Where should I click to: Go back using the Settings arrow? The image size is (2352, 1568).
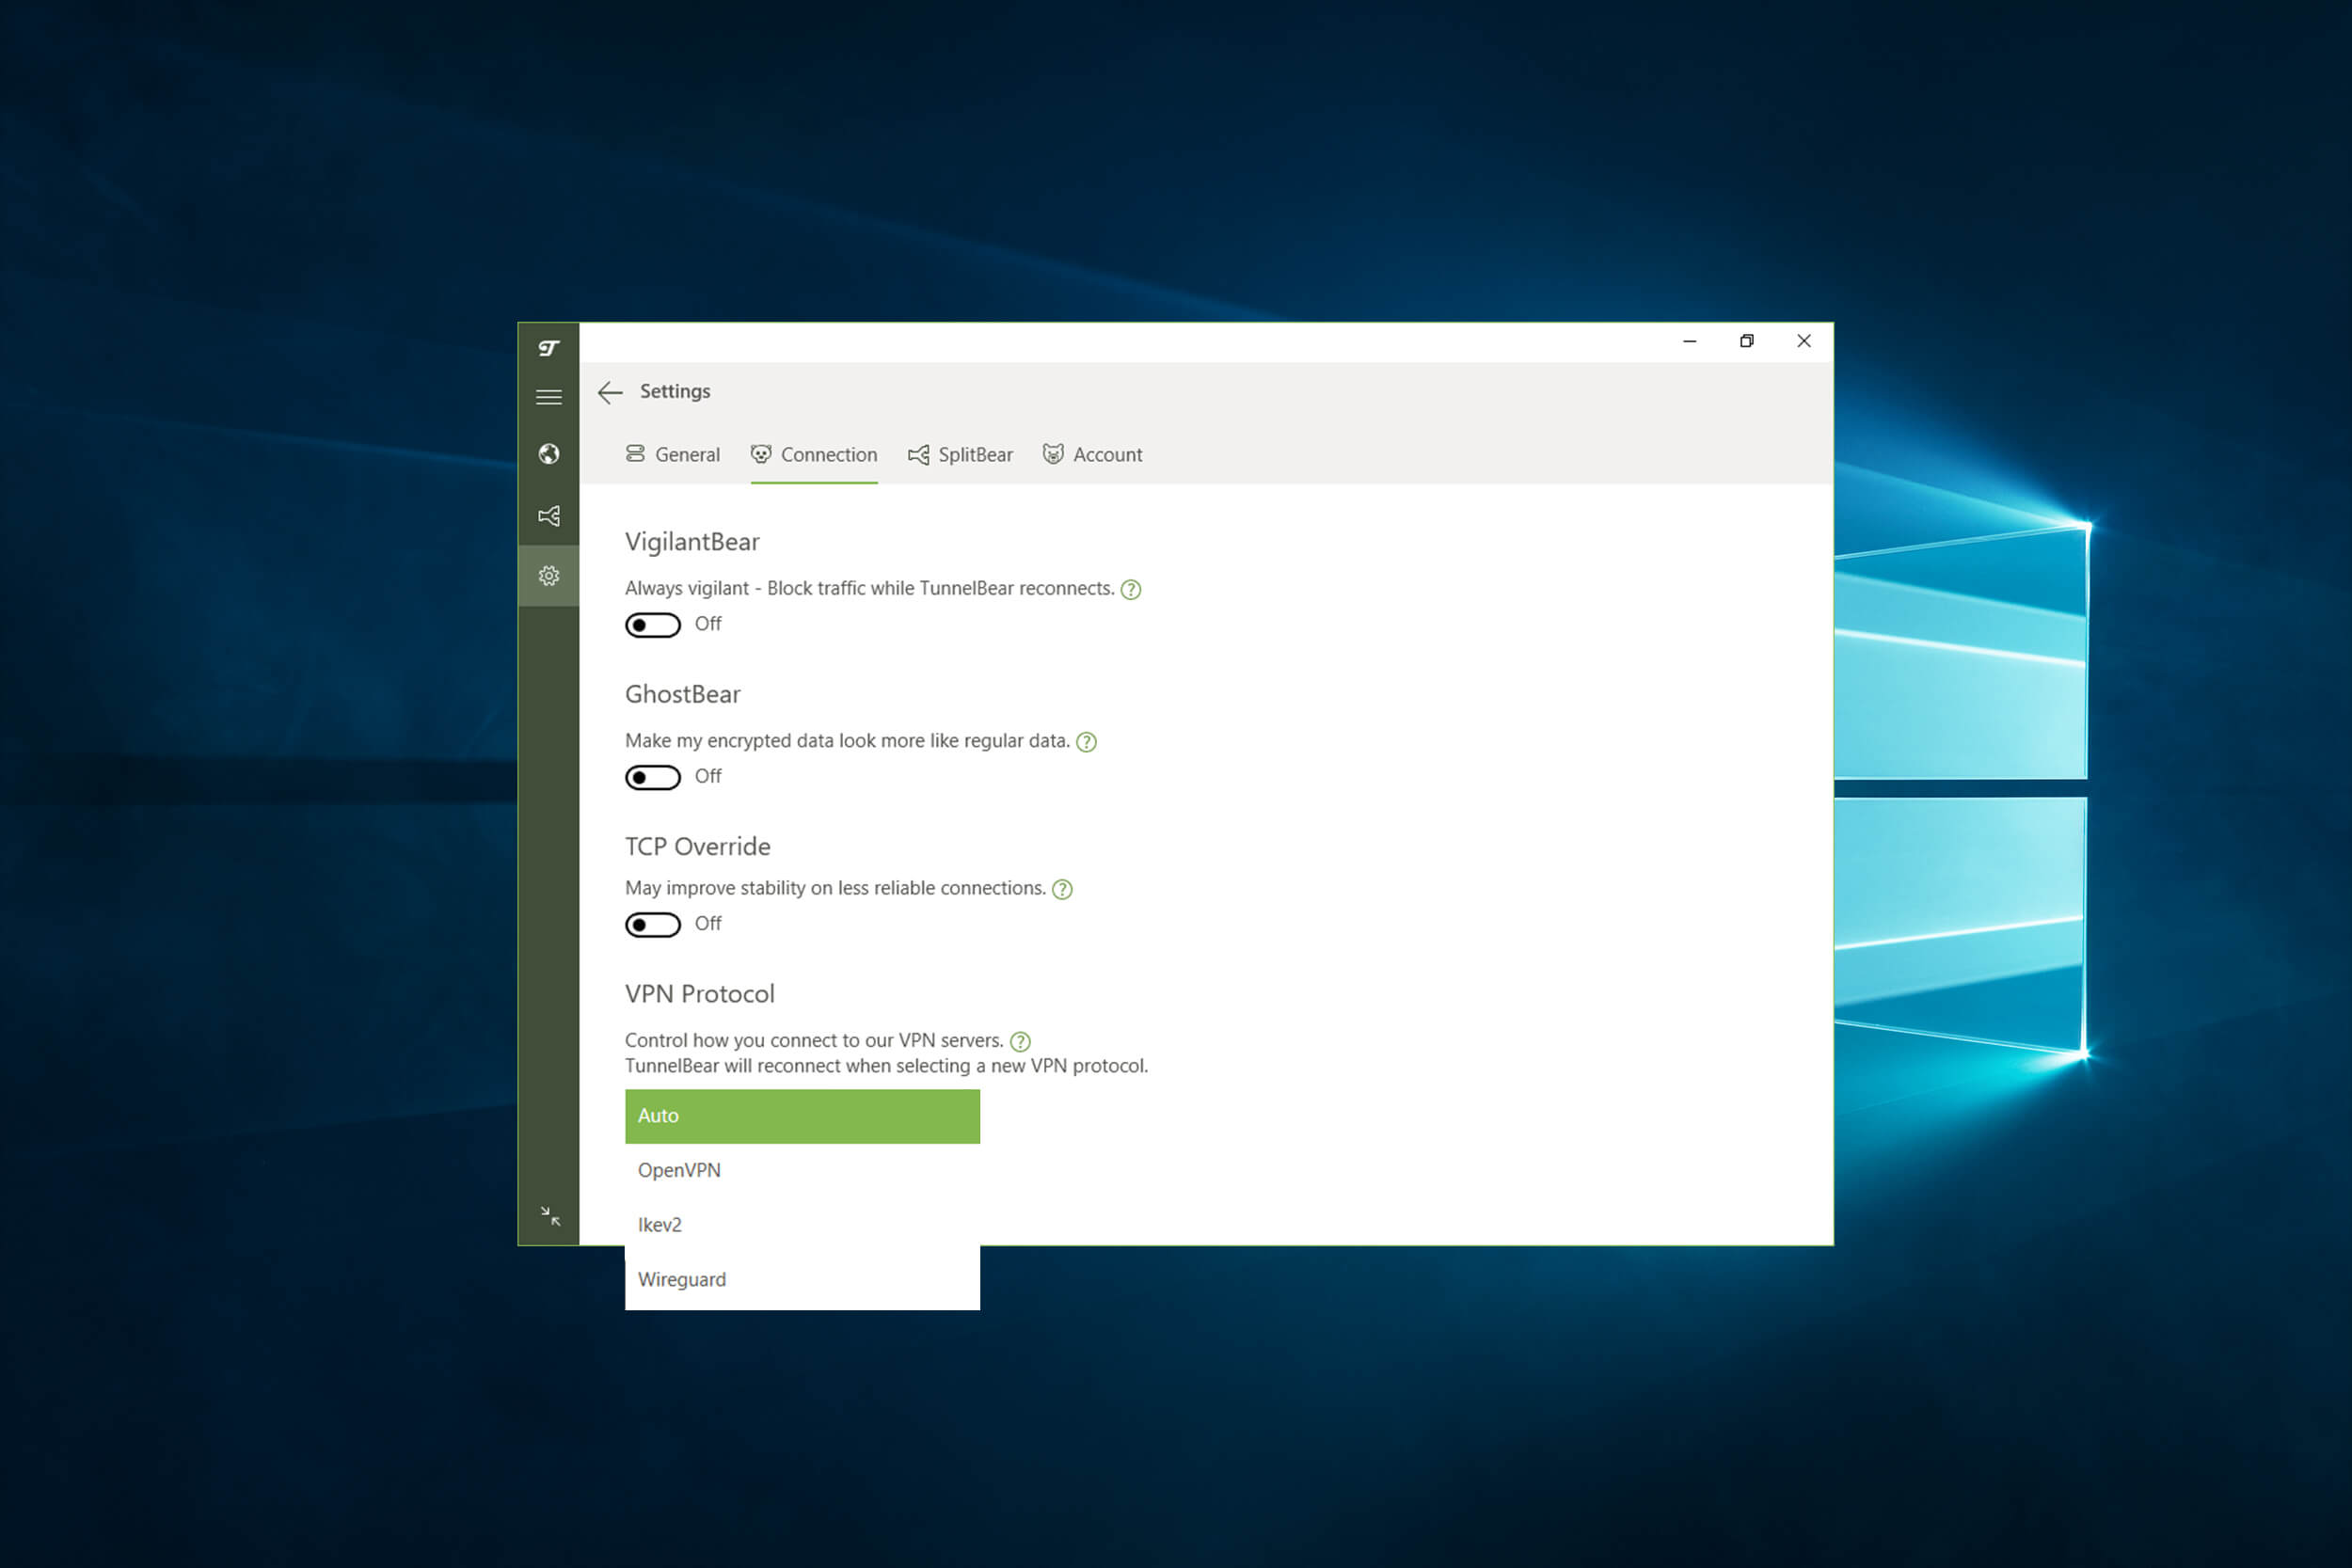[610, 392]
